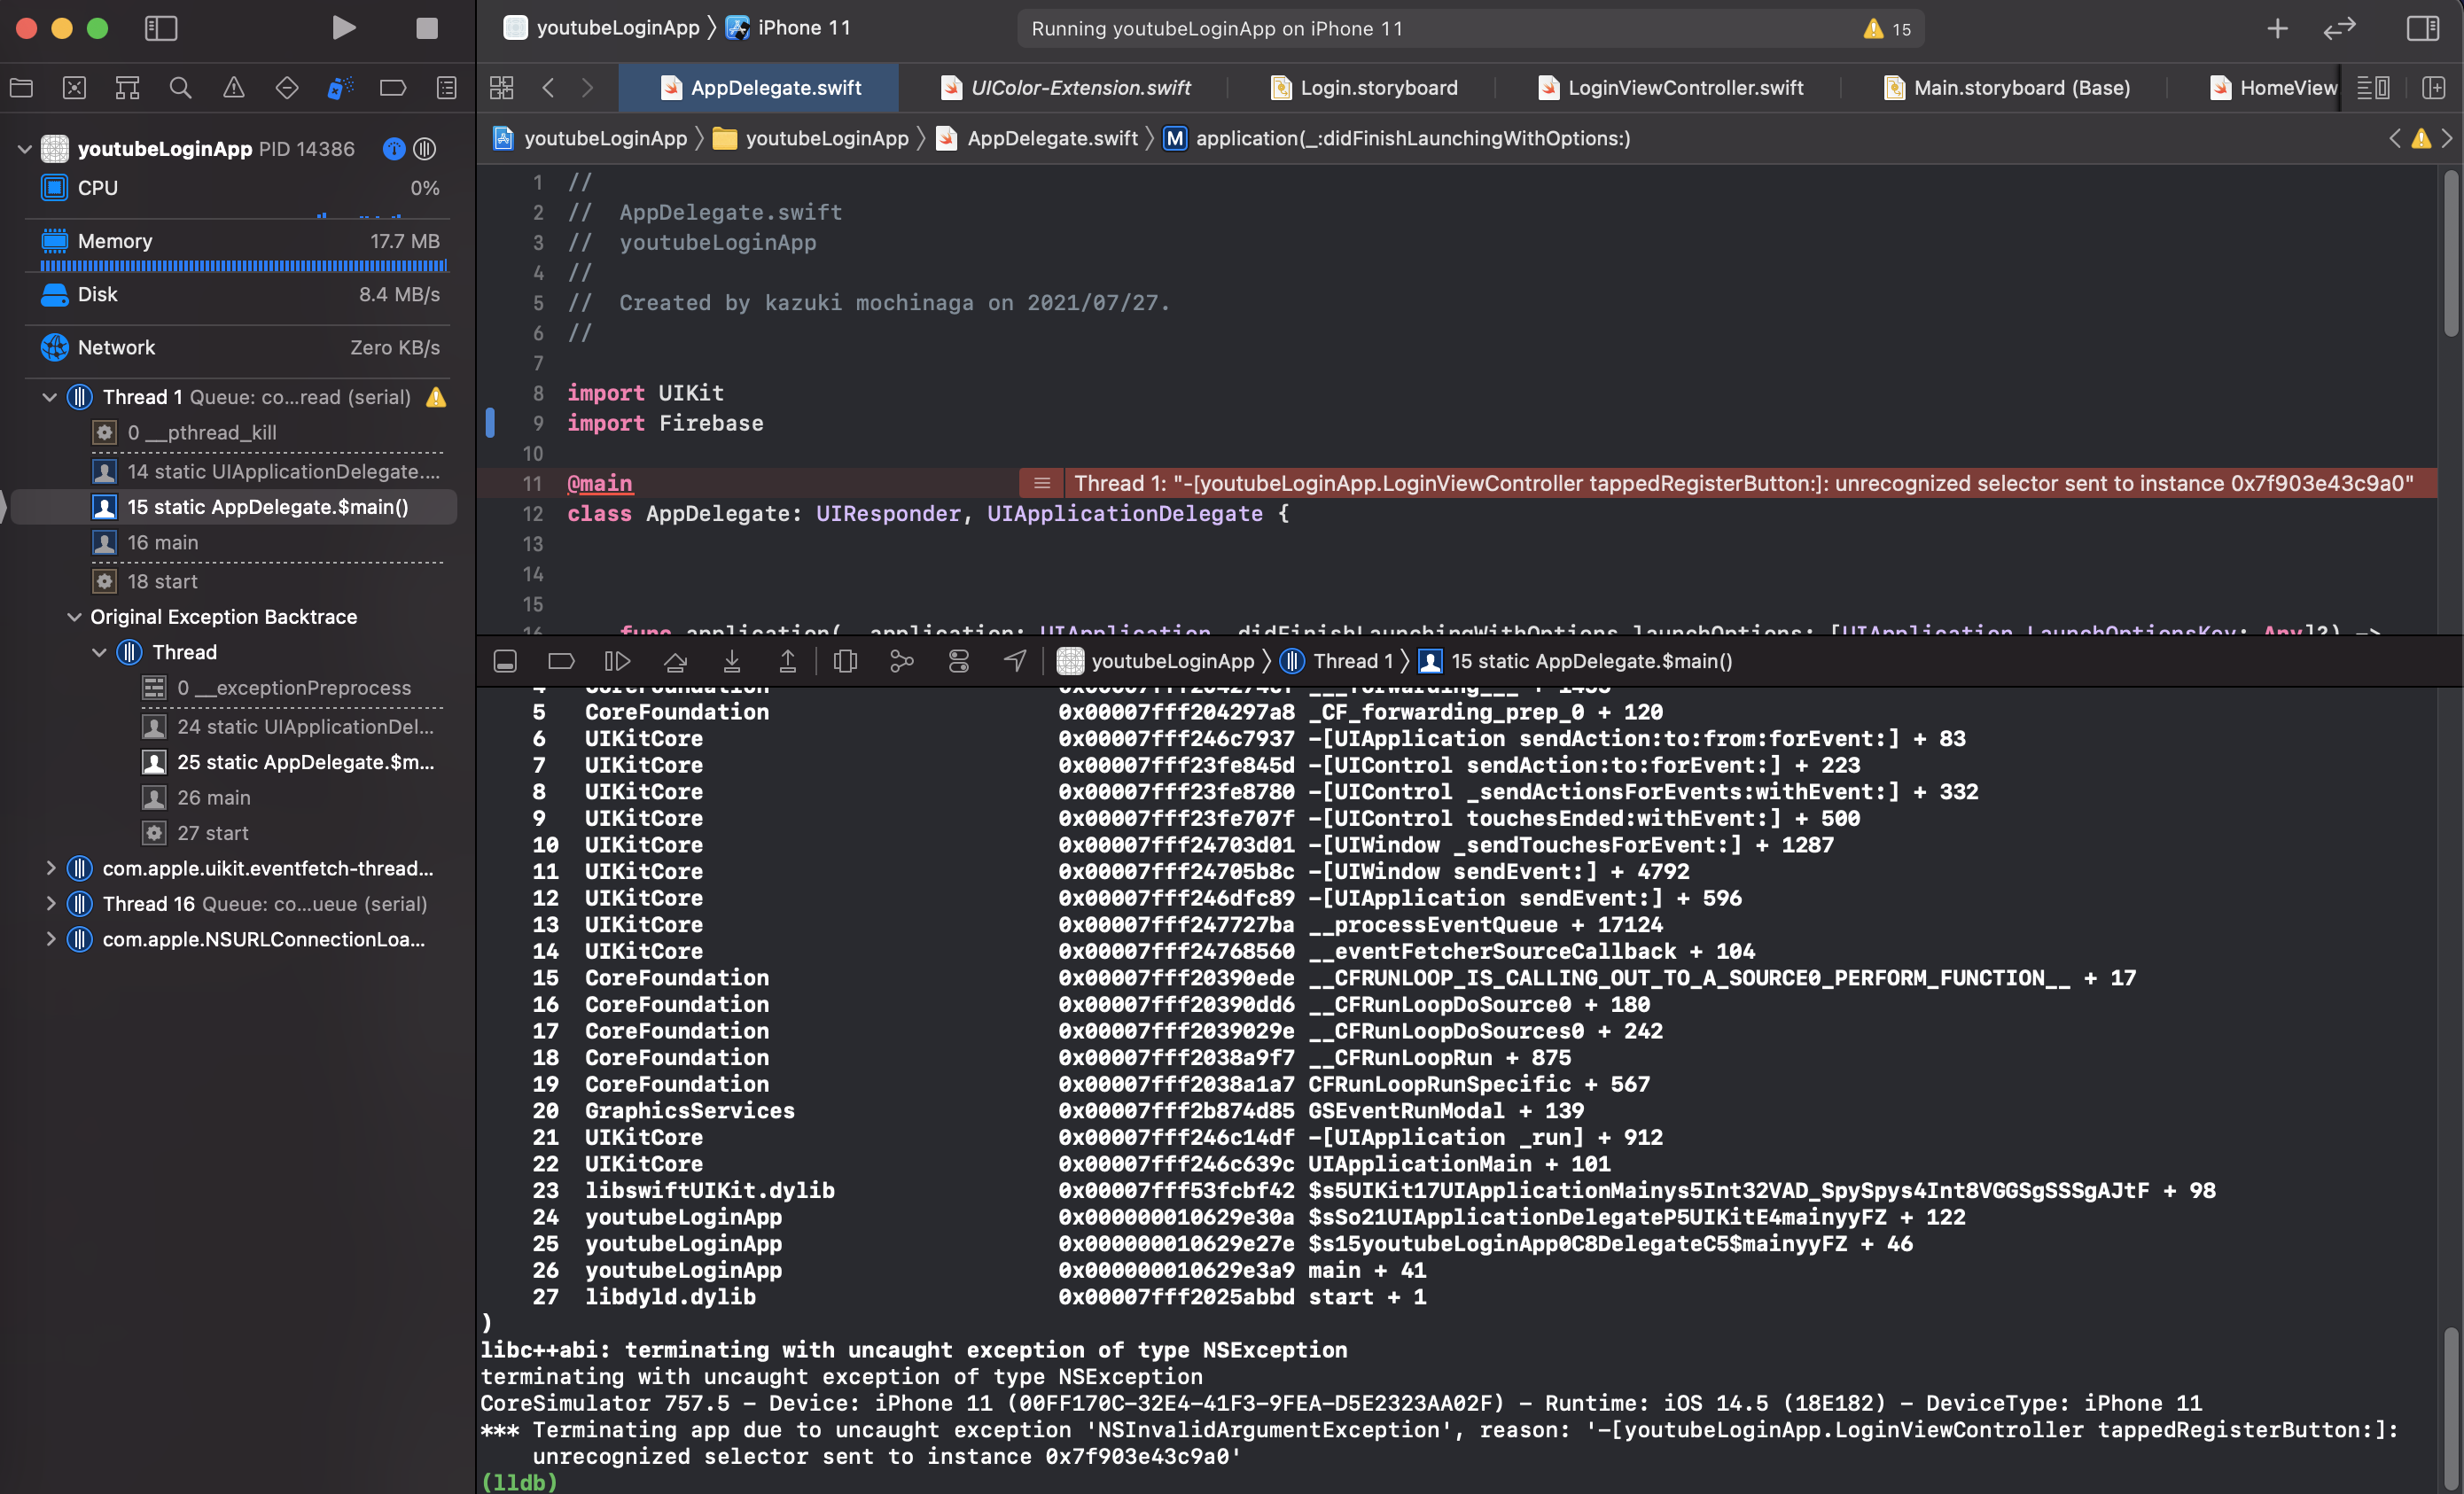Open the Issue navigator triangle icon
Viewport: 2464px width, 1494px height.
coord(234,88)
